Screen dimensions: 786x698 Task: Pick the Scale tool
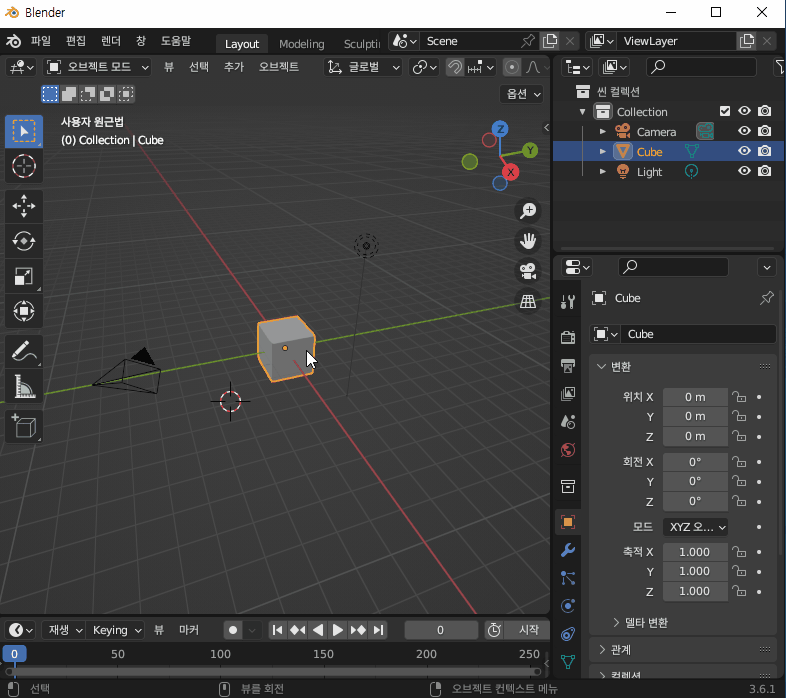tap(24, 276)
